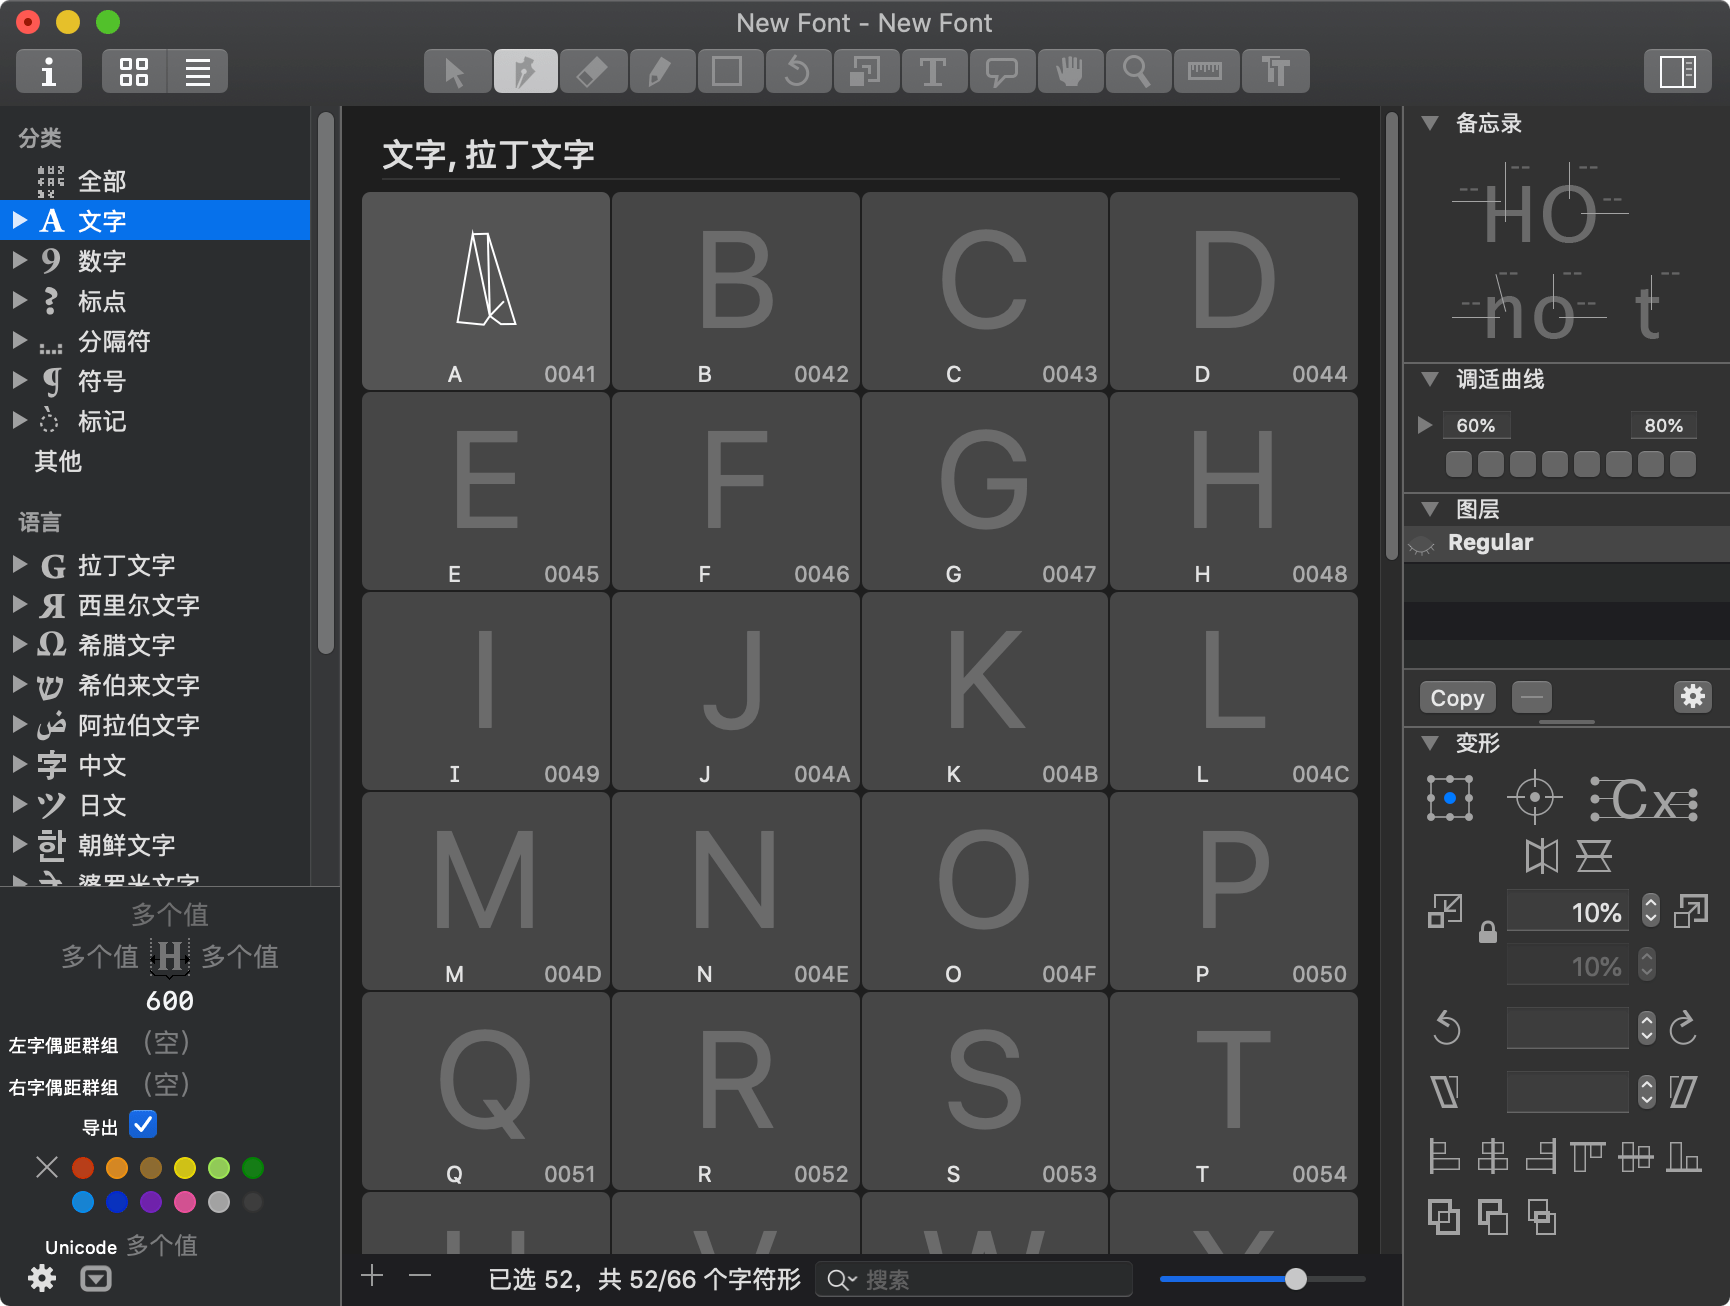Click the scale up icon
This screenshot has width=1730, height=1306.
pyautogui.click(x=1691, y=911)
